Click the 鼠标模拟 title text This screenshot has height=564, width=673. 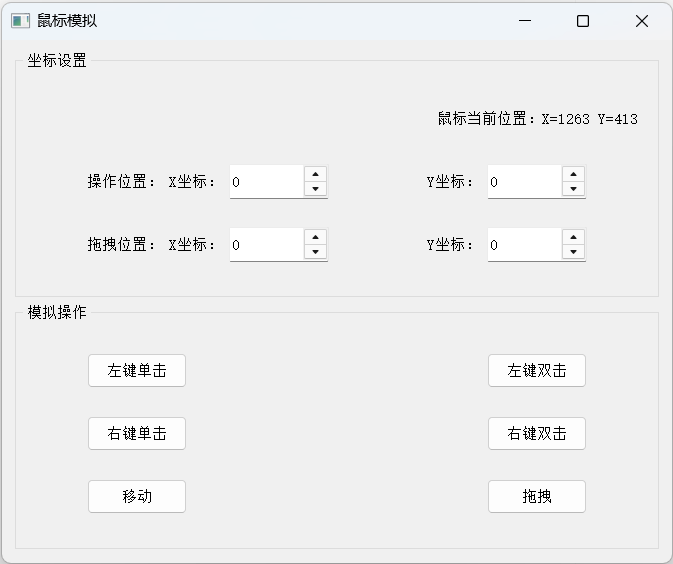pyautogui.click(x=67, y=21)
